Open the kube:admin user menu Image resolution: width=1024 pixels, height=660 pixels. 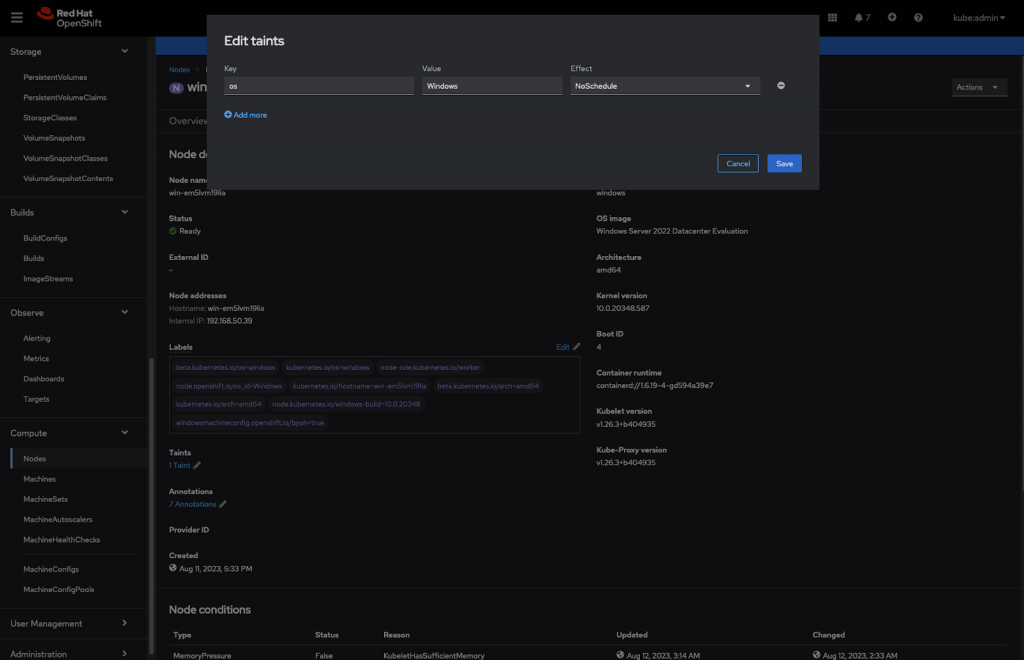[x=977, y=17]
